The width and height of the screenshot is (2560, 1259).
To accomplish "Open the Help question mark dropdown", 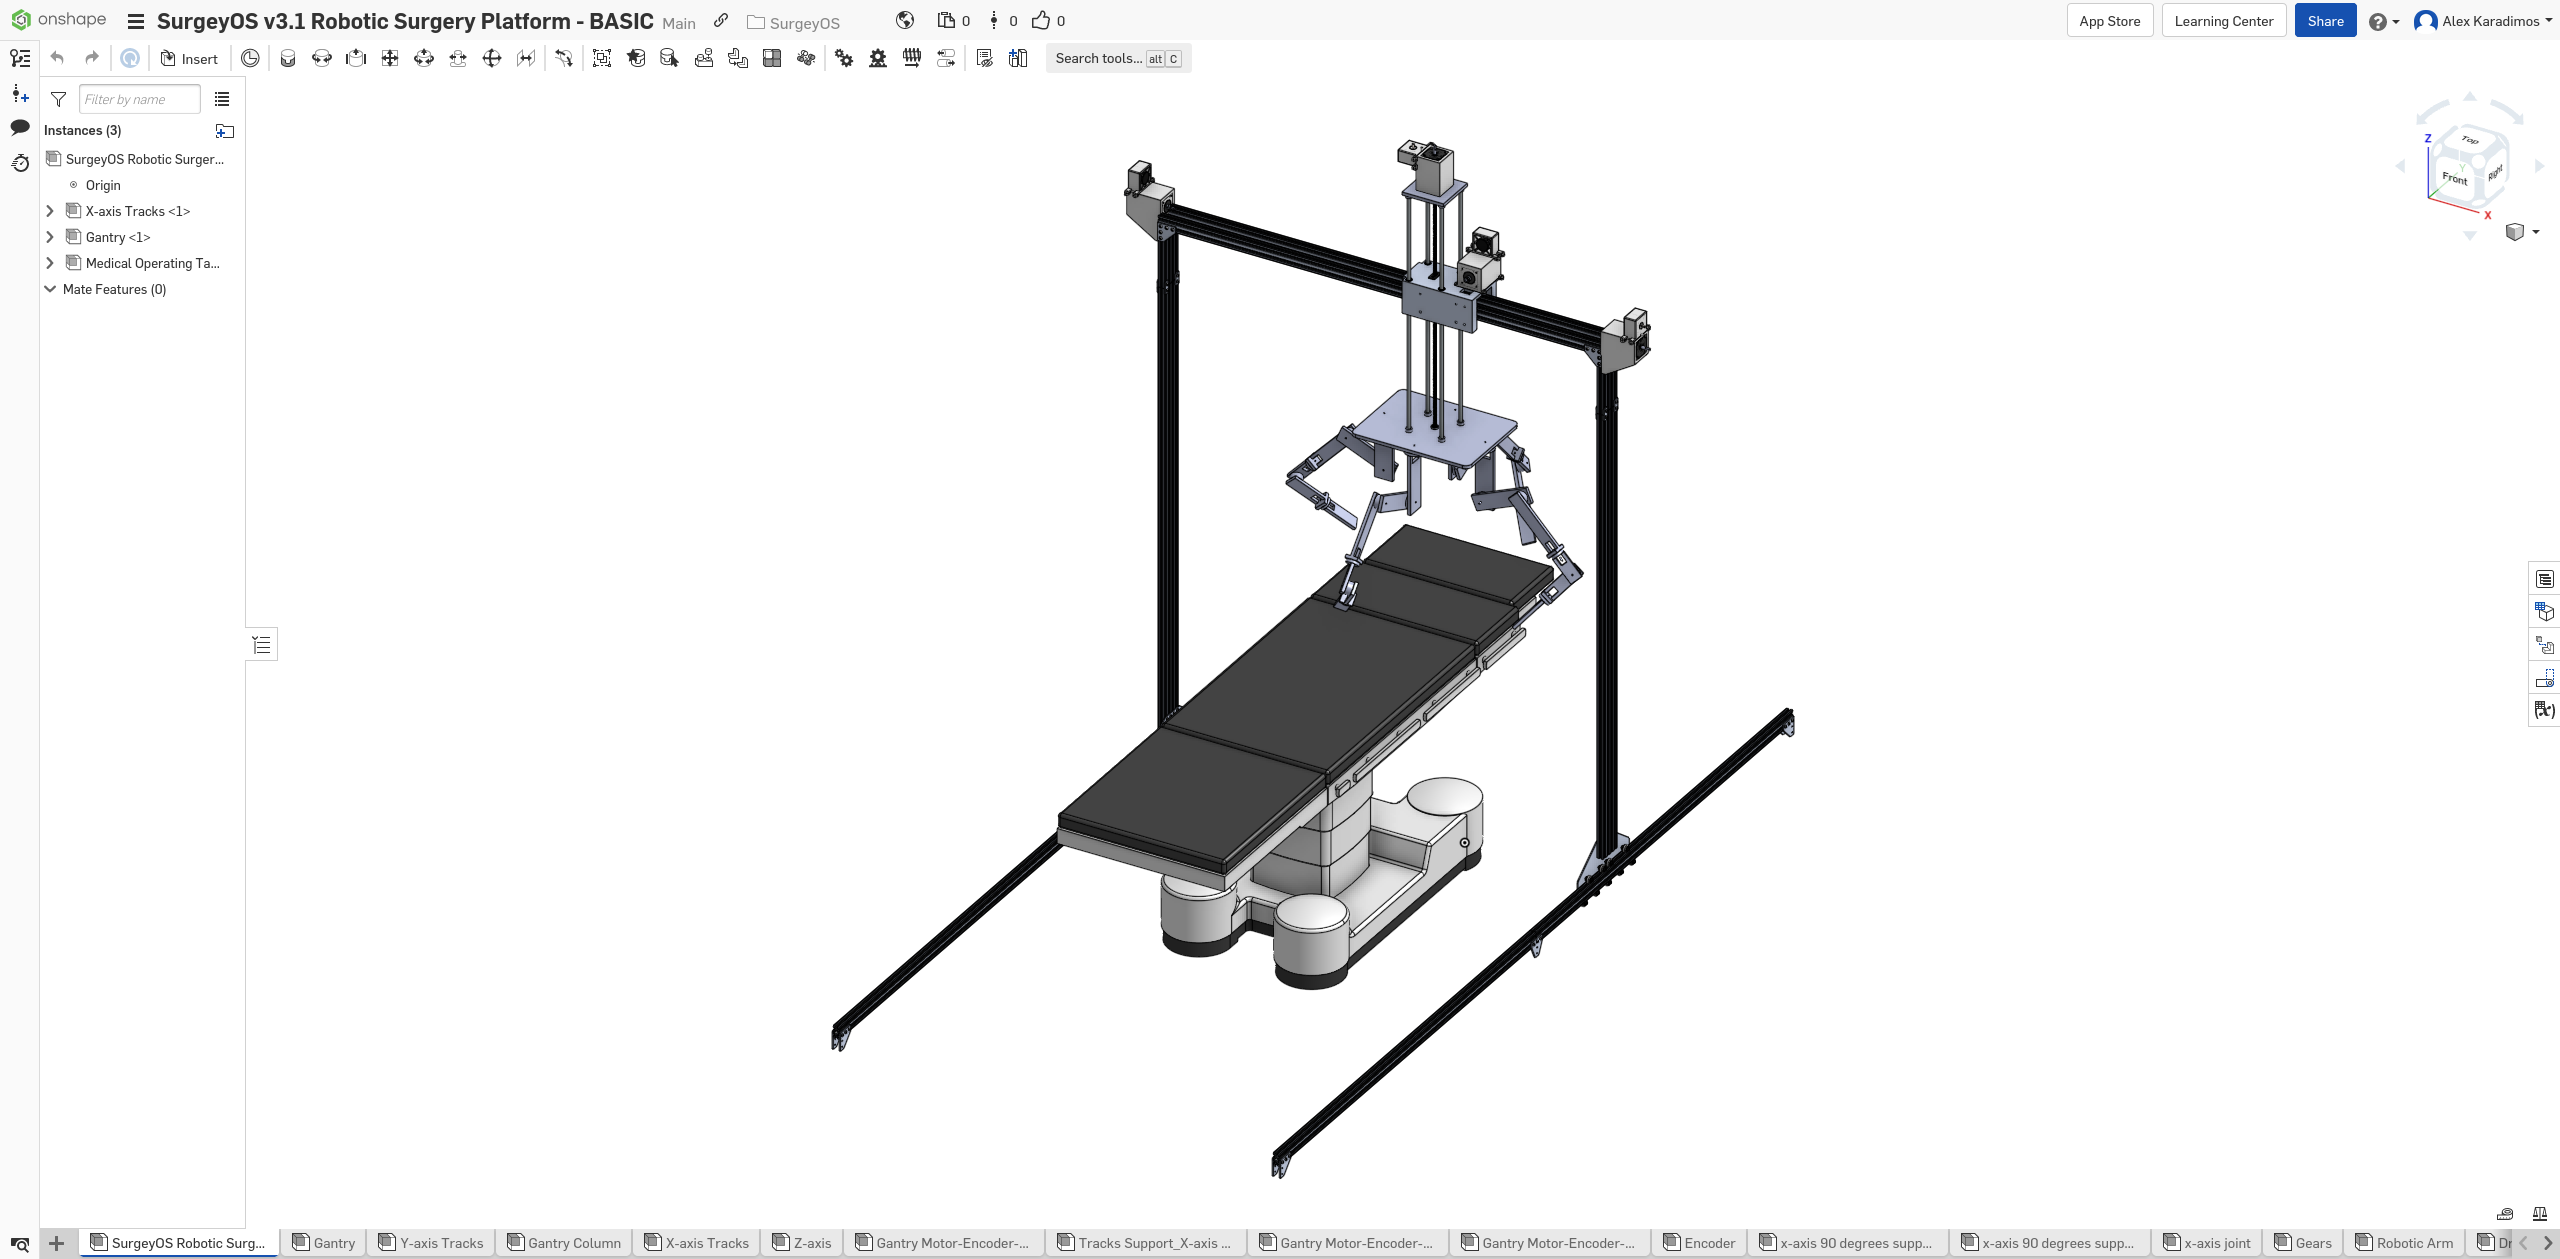I will [x=2384, y=21].
